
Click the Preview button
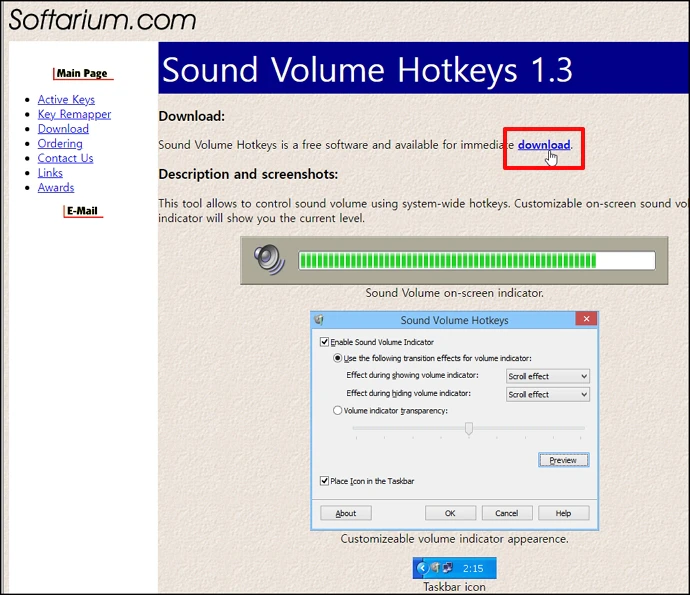[x=563, y=460]
